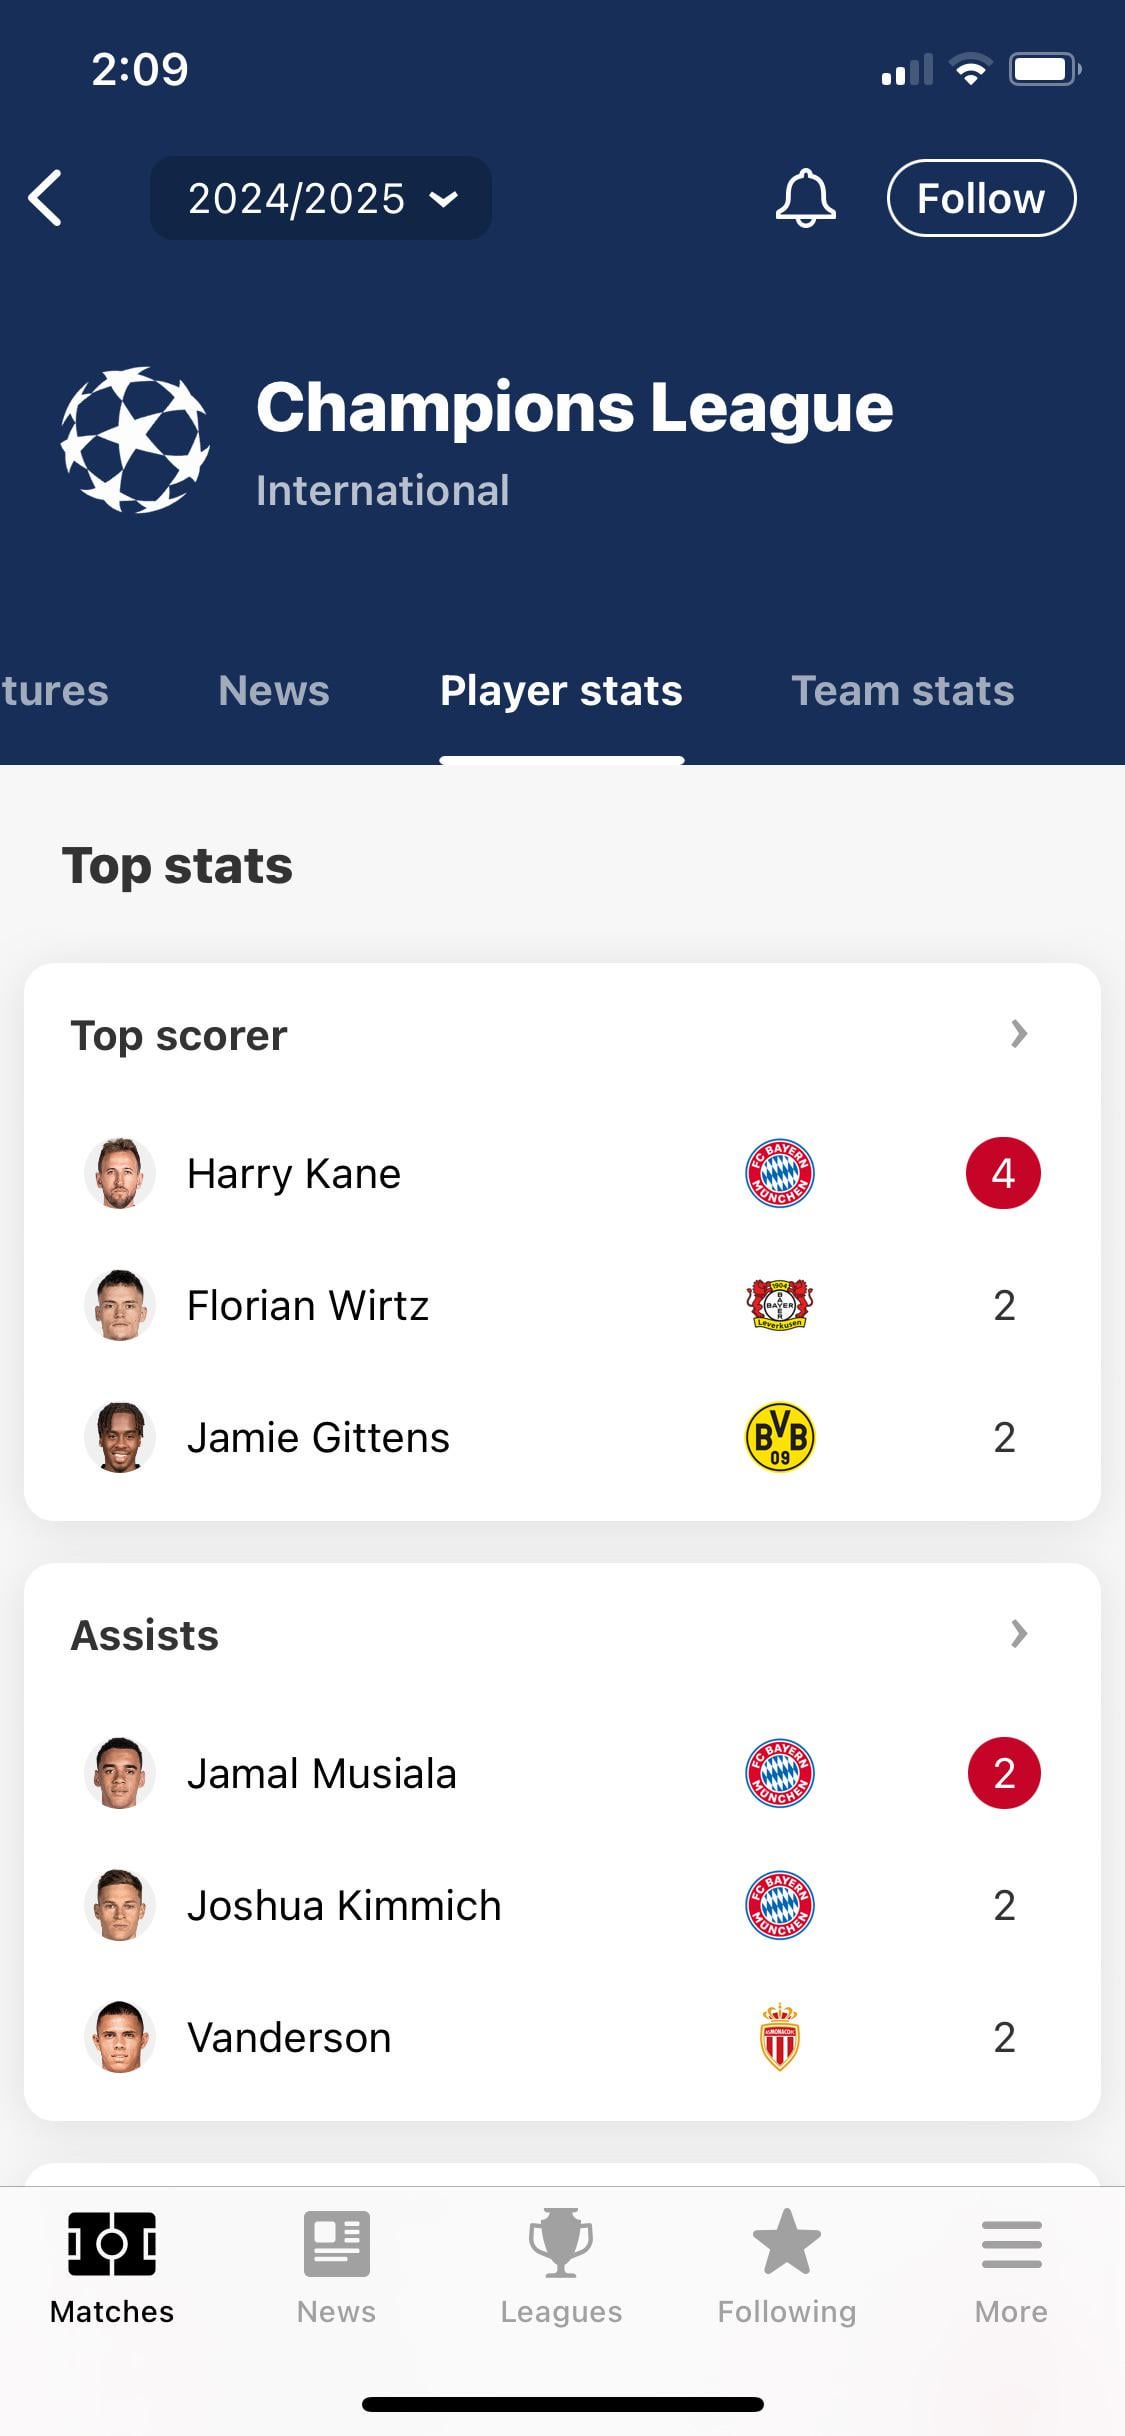
Task: Tap the Bayer Leverkusen club crest
Action: [x=780, y=1305]
